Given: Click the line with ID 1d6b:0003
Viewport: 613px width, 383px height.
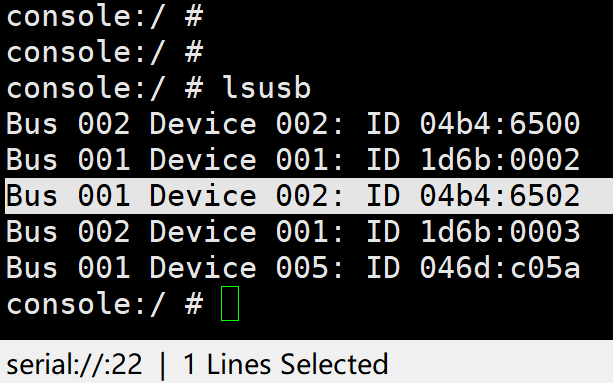Looking at the screenshot, I should tap(293, 232).
